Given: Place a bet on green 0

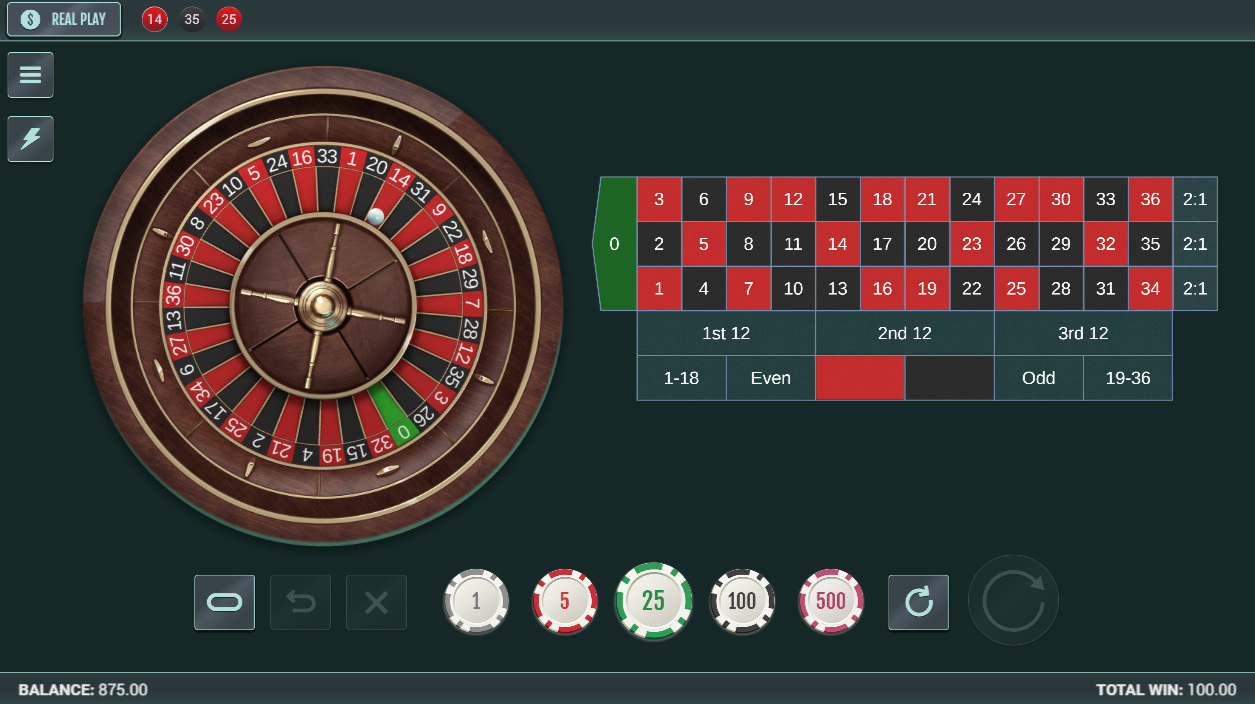Looking at the screenshot, I should (614, 244).
